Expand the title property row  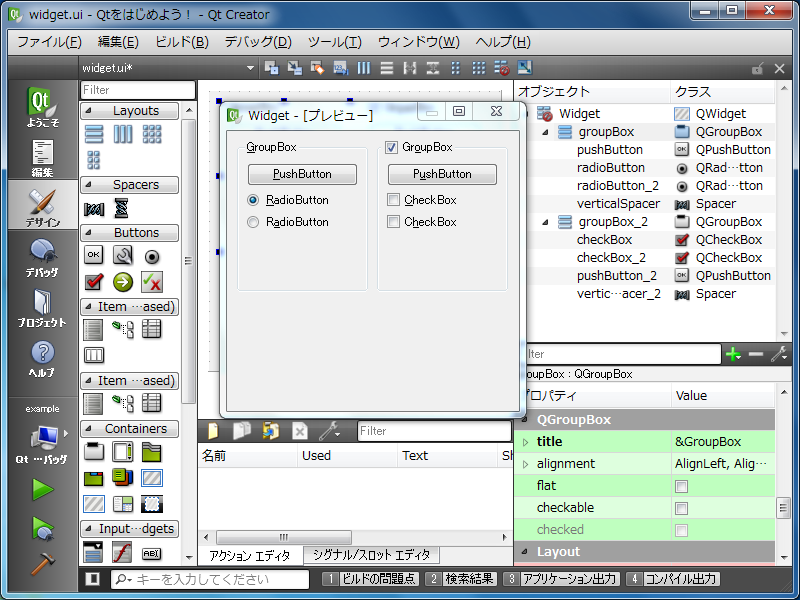coord(526,442)
